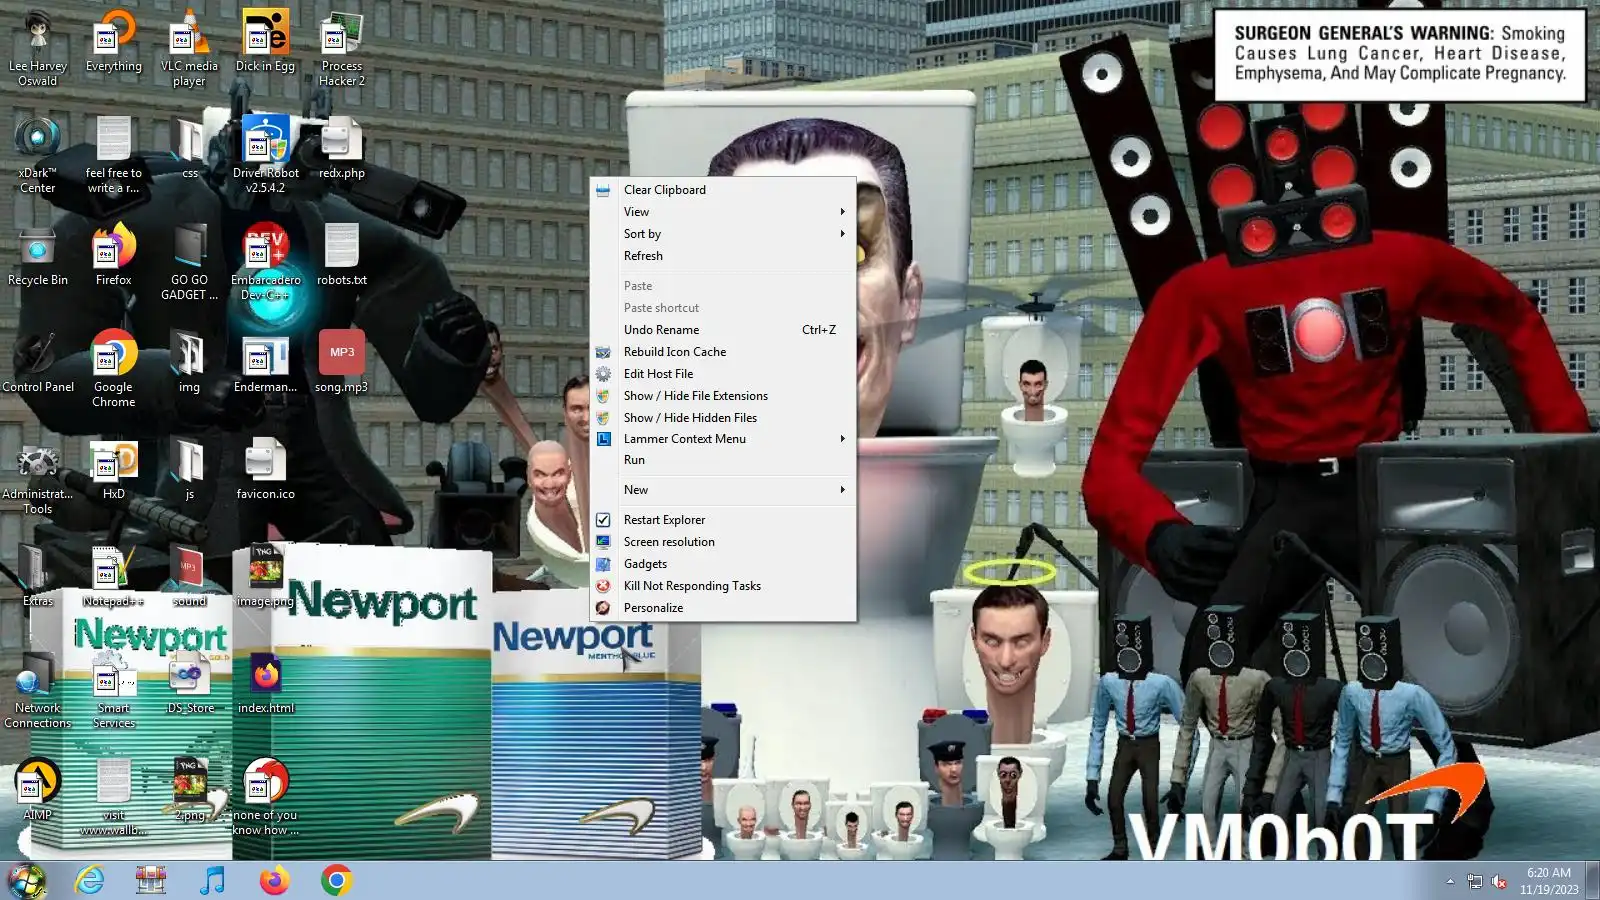Choose Show / Hide File Extensions
This screenshot has width=1600, height=900.
pos(723,396)
